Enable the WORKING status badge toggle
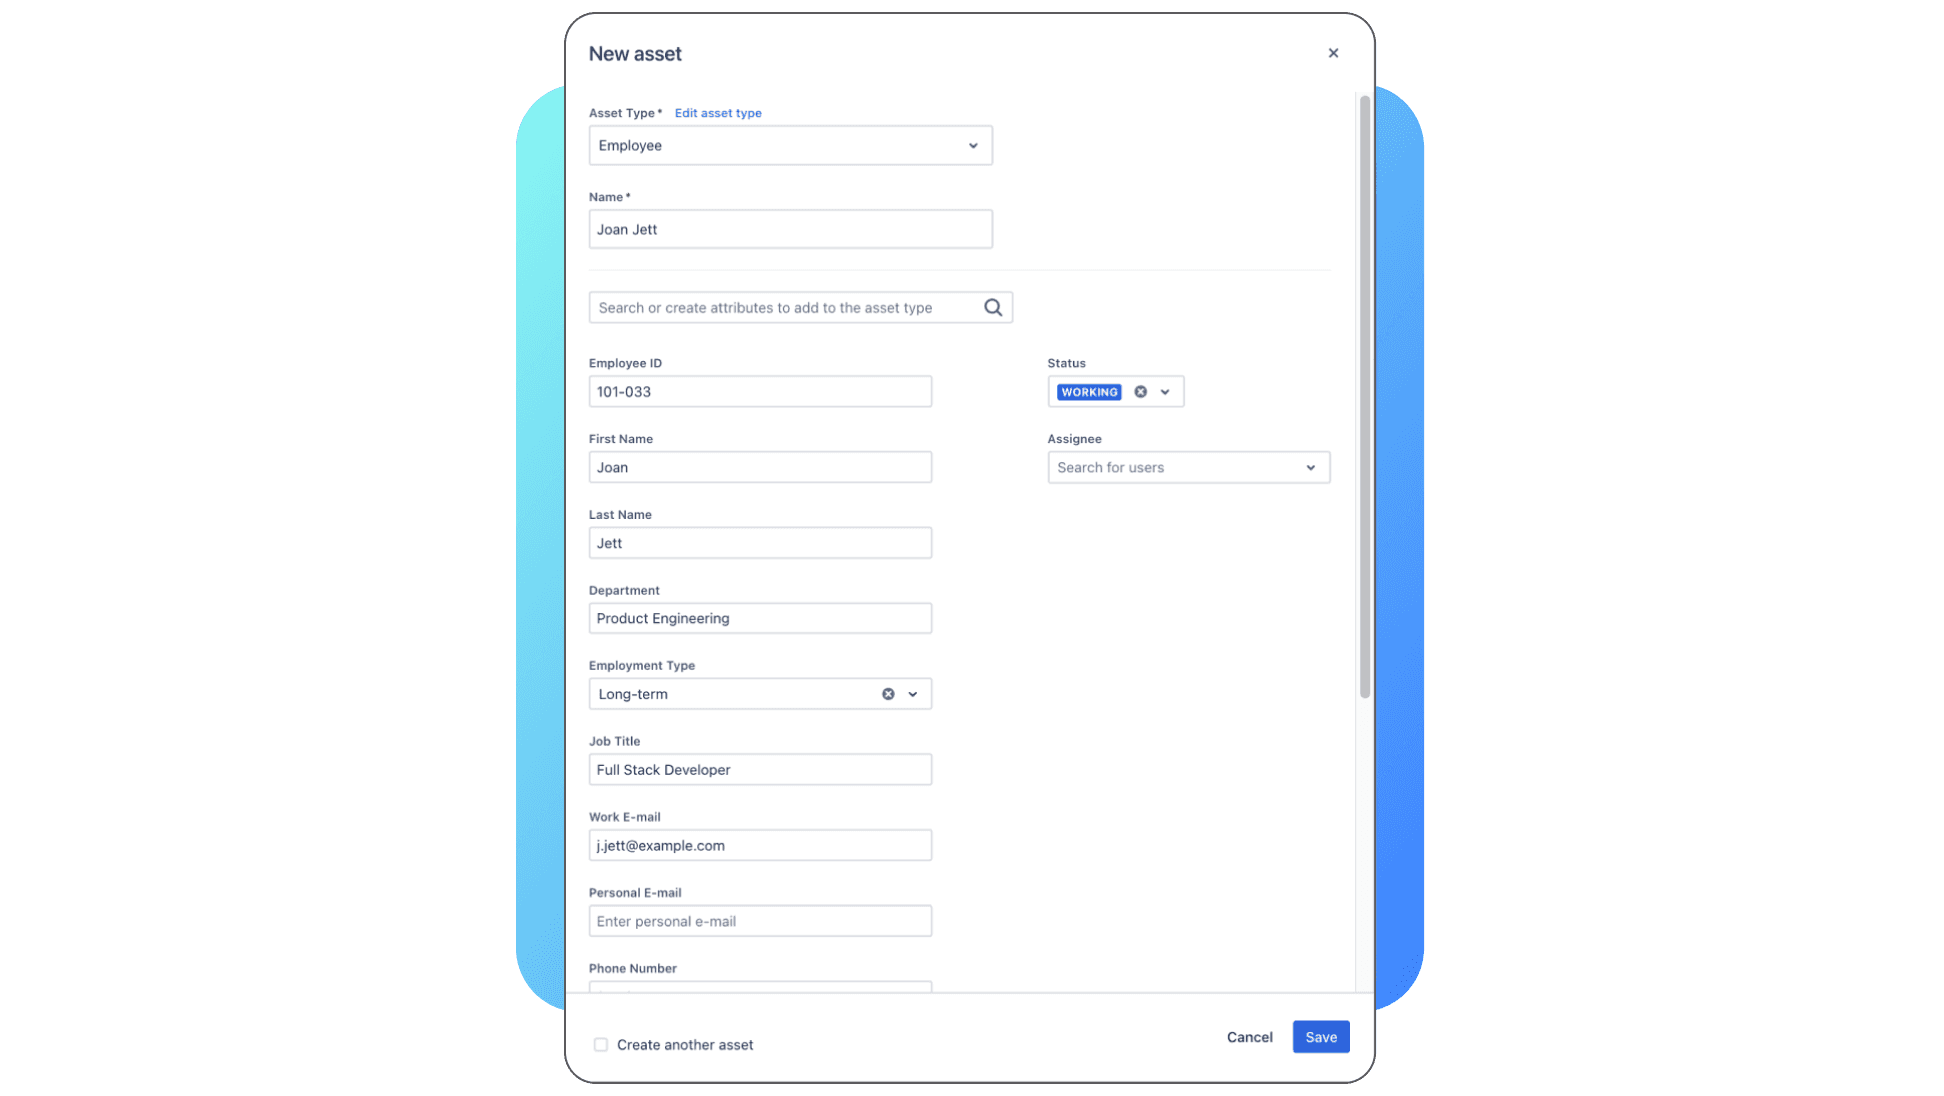This screenshot has width=1944, height=1096. tap(1089, 391)
